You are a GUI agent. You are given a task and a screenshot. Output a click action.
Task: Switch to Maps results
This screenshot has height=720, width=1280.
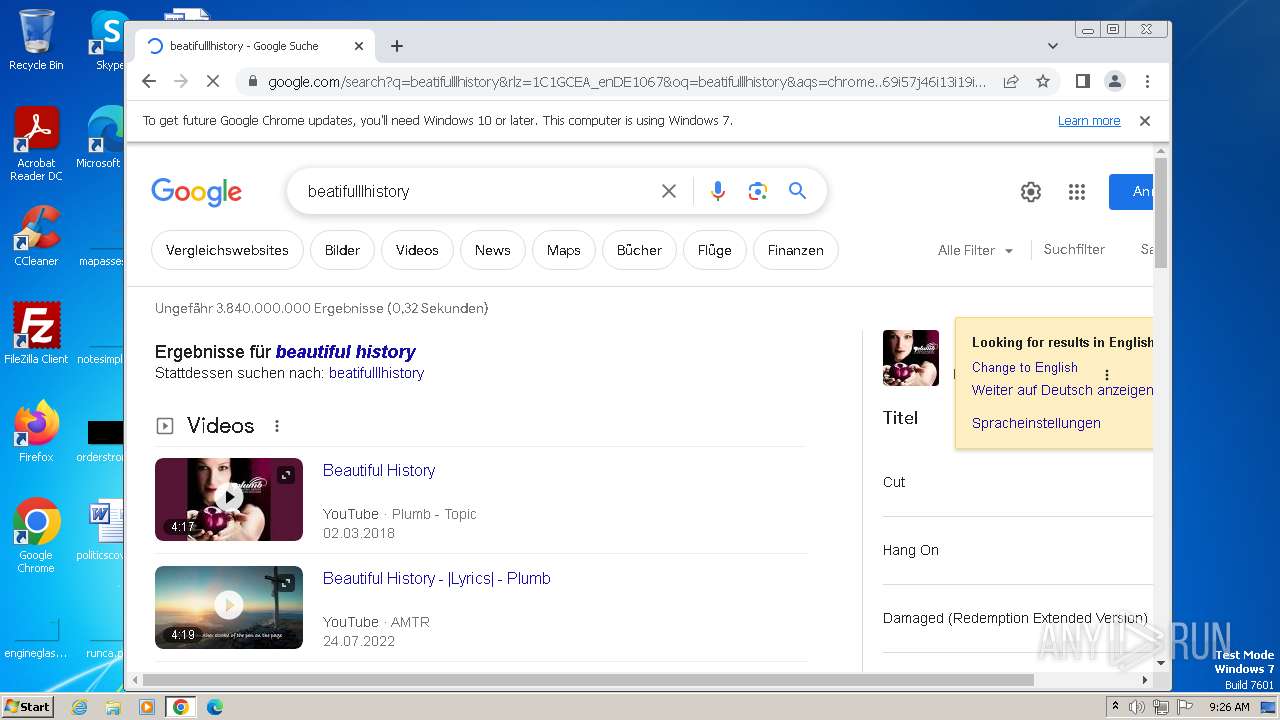563,250
